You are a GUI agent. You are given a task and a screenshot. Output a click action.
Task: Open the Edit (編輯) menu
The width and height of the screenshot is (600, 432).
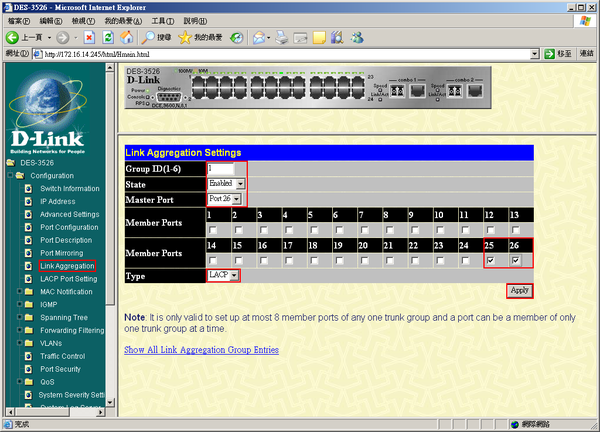[51, 21]
